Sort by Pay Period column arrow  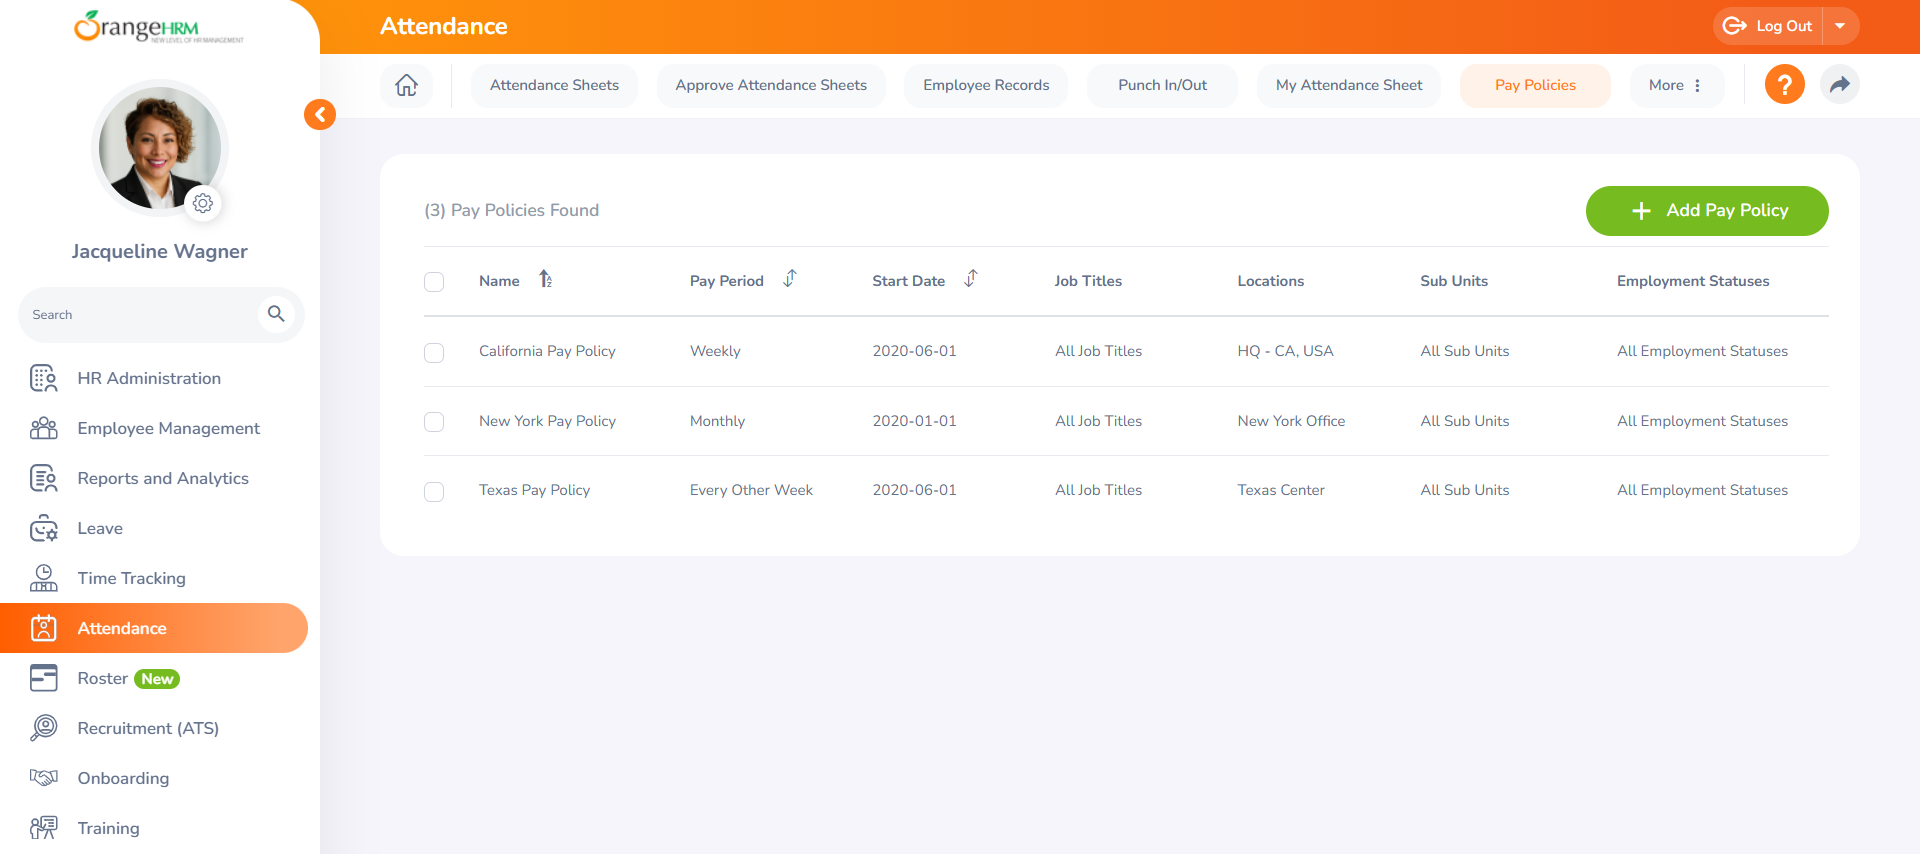click(790, 279)
